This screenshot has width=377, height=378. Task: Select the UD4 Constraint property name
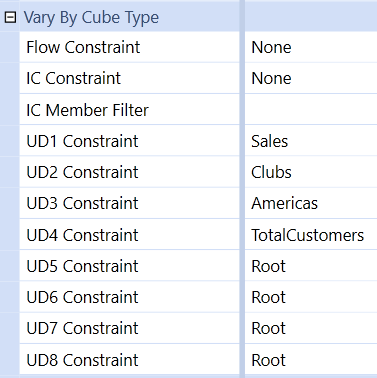pyautogui.click(x=82, y=235)
